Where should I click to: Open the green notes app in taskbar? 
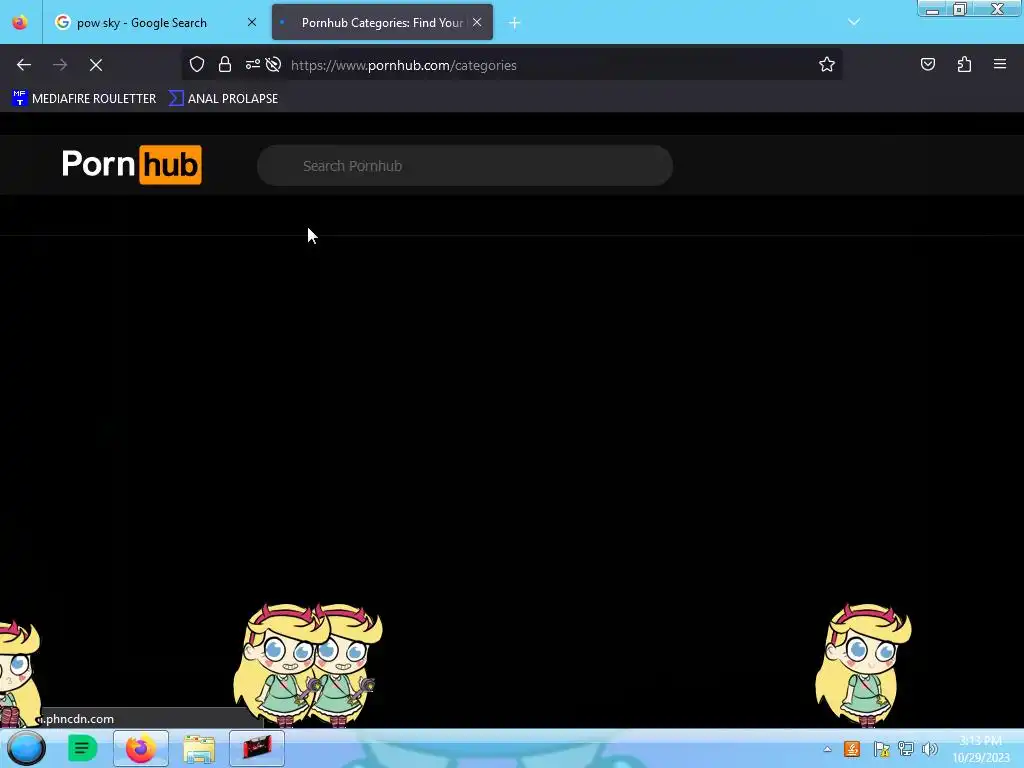tap(82, 748)
